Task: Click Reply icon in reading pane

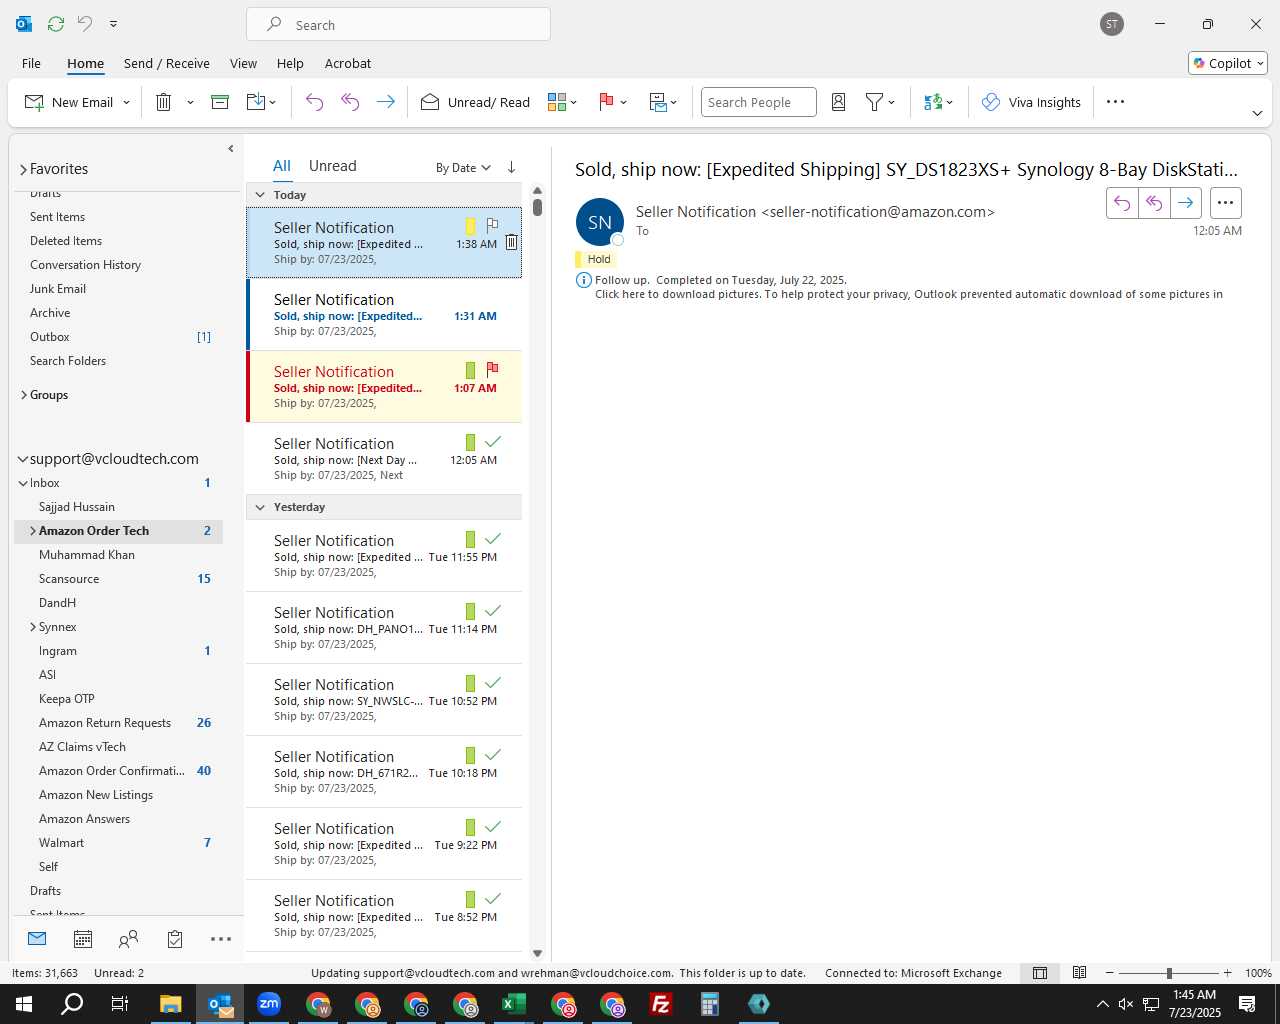Action: (x=1122, y=203)
